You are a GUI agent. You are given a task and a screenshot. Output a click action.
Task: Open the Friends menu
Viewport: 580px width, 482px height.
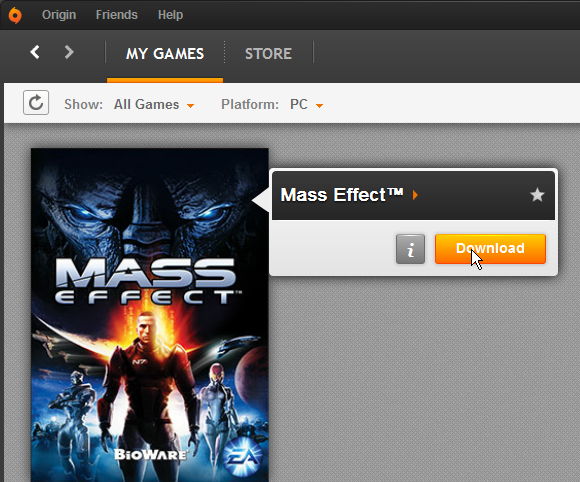tap(117, 15)
